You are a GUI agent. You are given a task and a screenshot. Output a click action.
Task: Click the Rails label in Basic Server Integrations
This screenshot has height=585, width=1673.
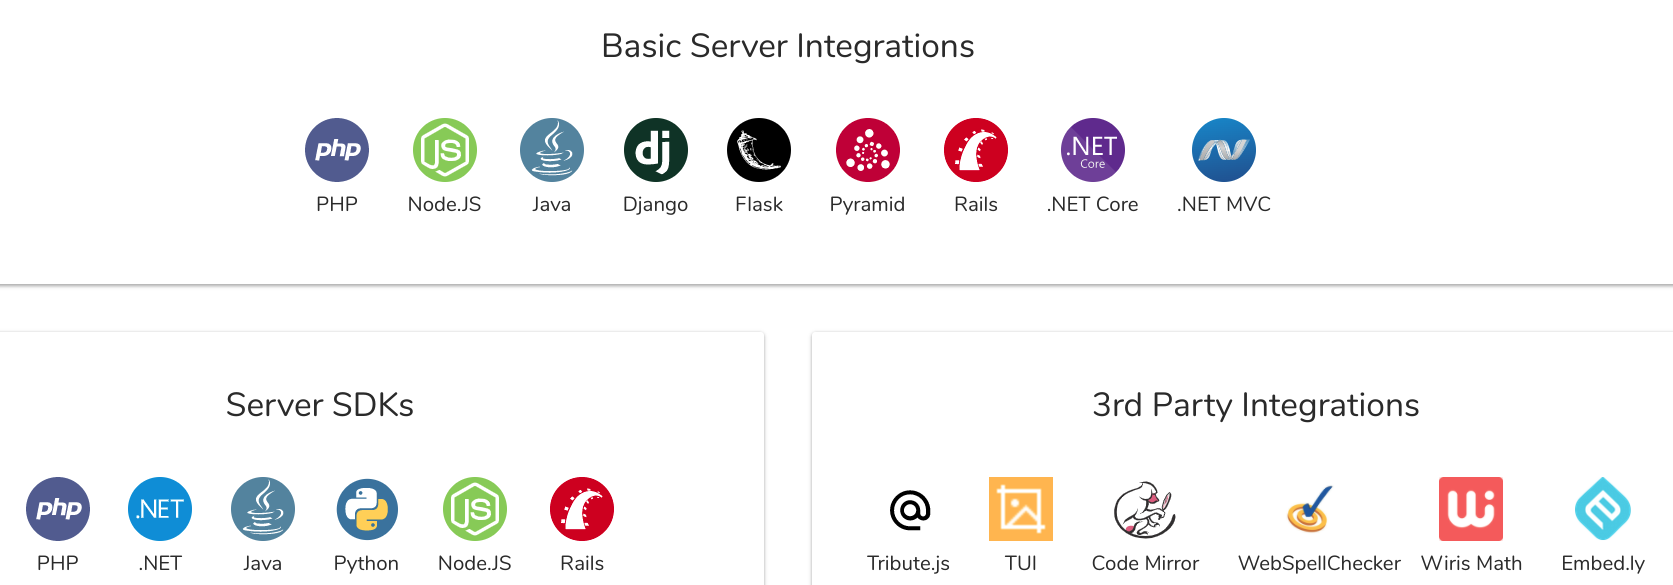point(976,204)
